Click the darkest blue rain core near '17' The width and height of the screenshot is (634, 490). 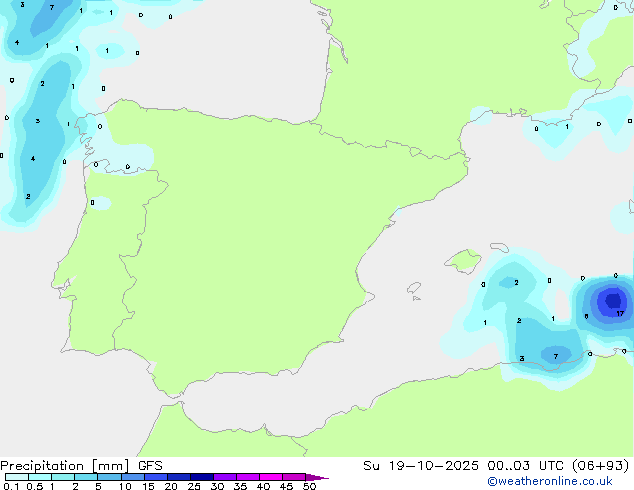(613, 300)
